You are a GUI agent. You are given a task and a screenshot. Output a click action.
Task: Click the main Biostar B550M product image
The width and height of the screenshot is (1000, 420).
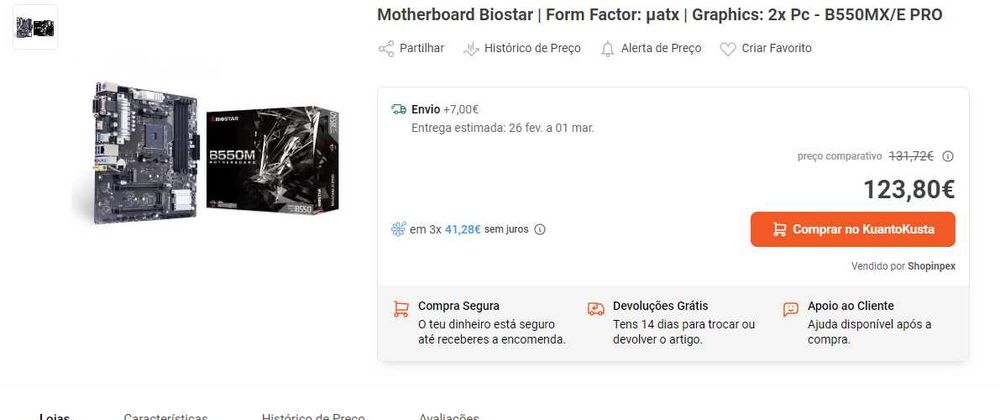pos(208,148)
